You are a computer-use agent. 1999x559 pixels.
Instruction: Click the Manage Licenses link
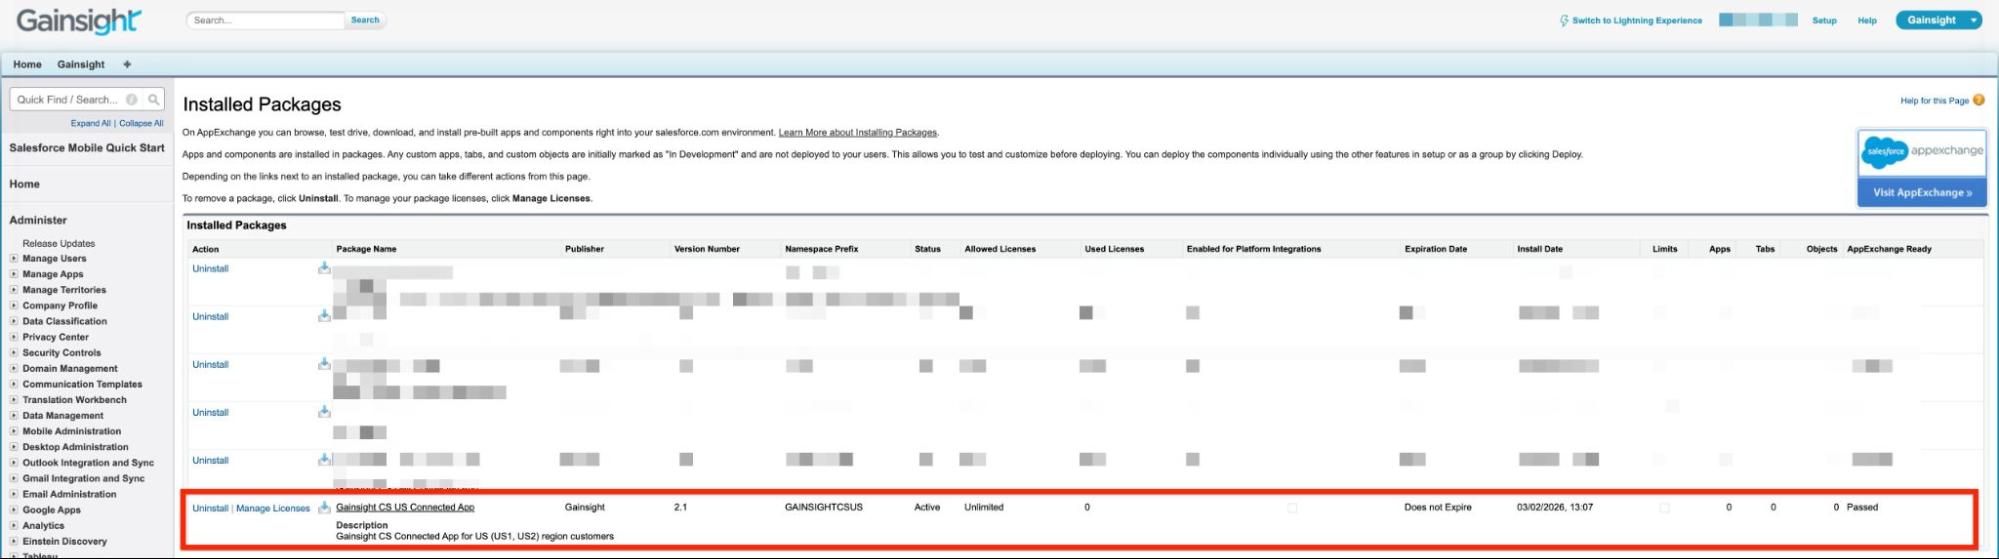[x=273, y=508]
